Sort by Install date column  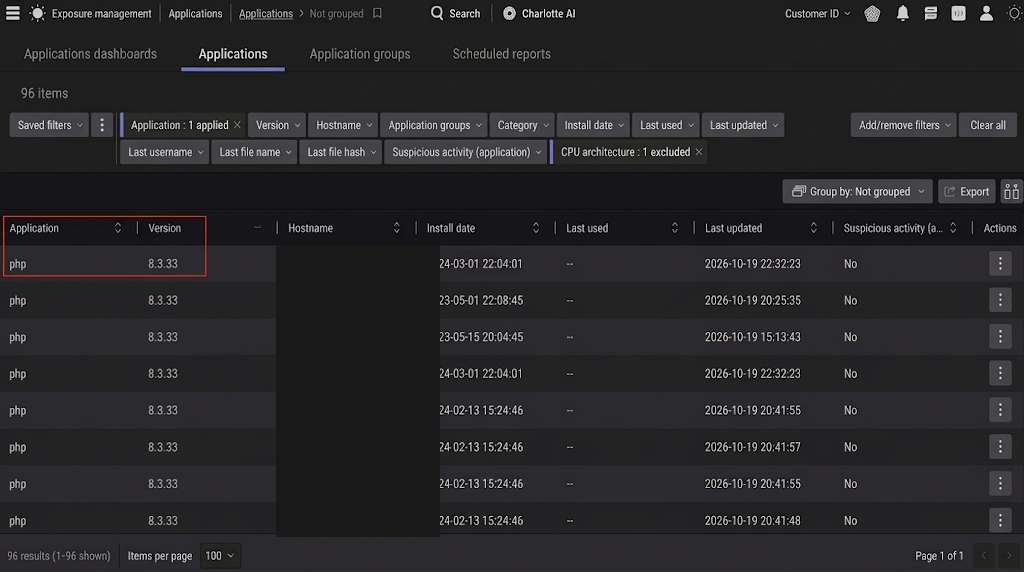pos(536,228)
